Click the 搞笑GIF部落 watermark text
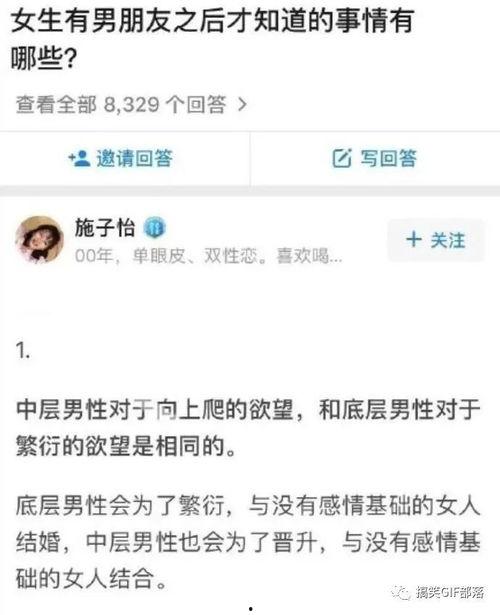The image size is (500, 615). coord(450,592)
